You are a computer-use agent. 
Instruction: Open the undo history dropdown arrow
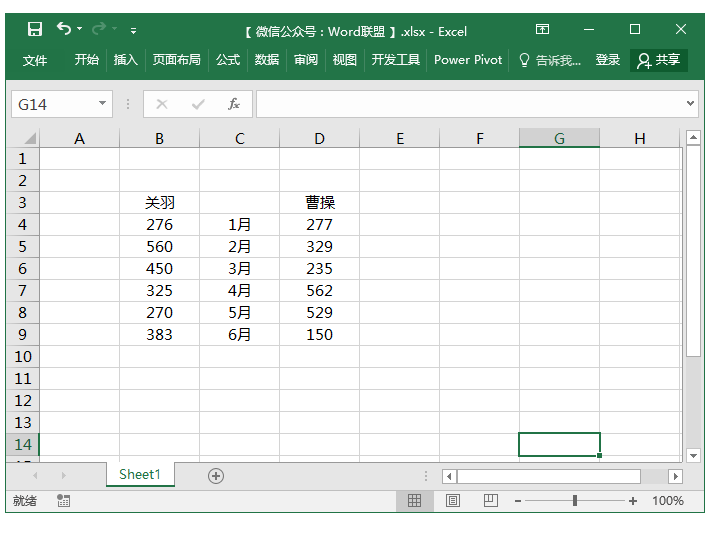coord(80,29)
